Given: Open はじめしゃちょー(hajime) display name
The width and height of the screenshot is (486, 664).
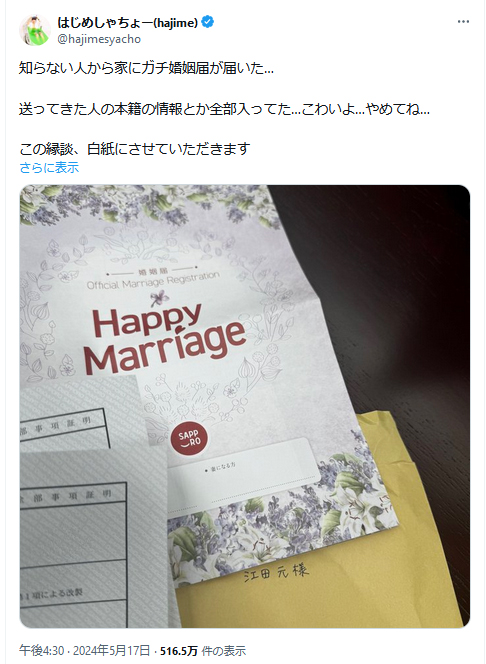Looking at the screenshot, I should click(x=127, y=22).
